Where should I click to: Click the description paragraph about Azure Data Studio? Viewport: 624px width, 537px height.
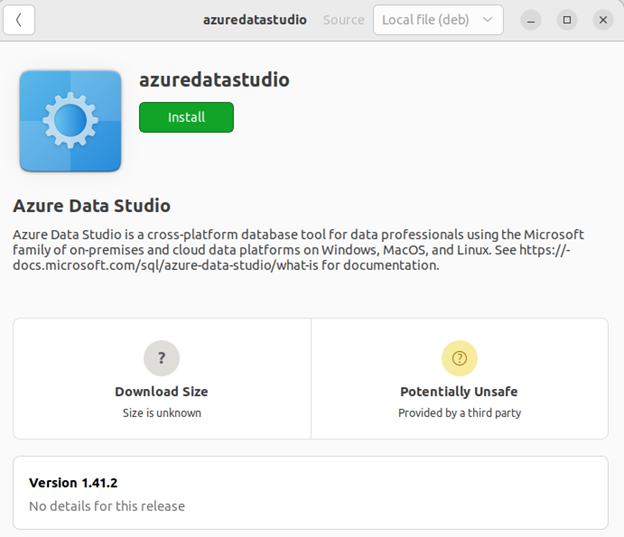tap(298, 250)
